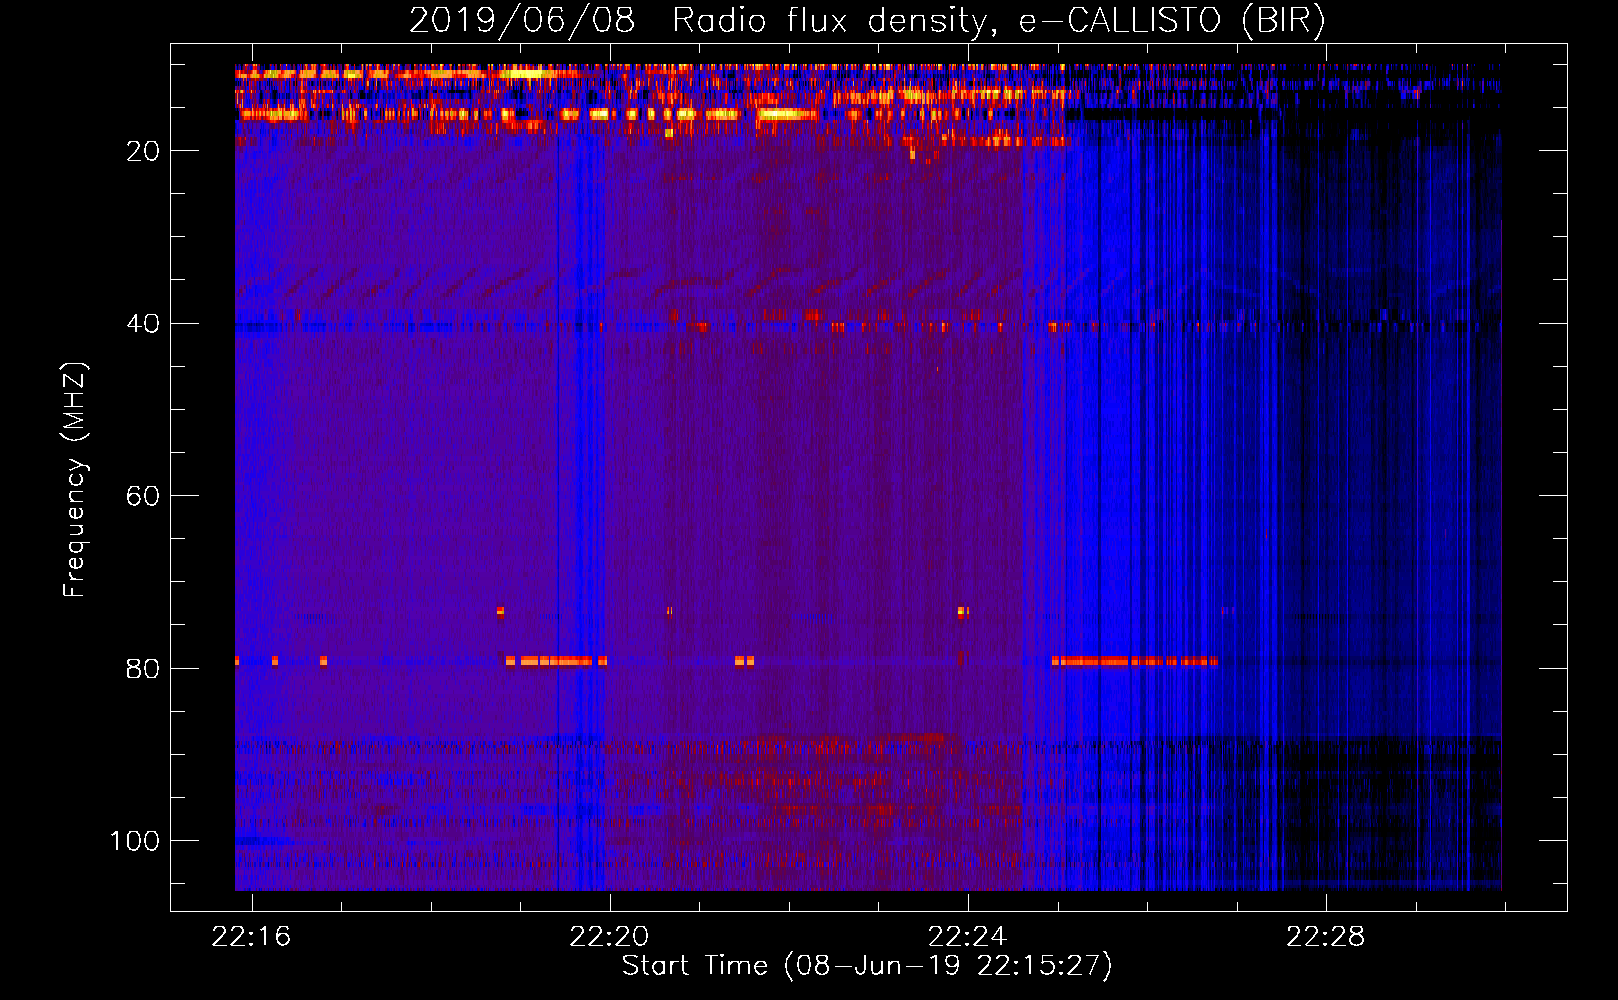
Task: Click the '22:24' time tick label
Action: [967, 936]
